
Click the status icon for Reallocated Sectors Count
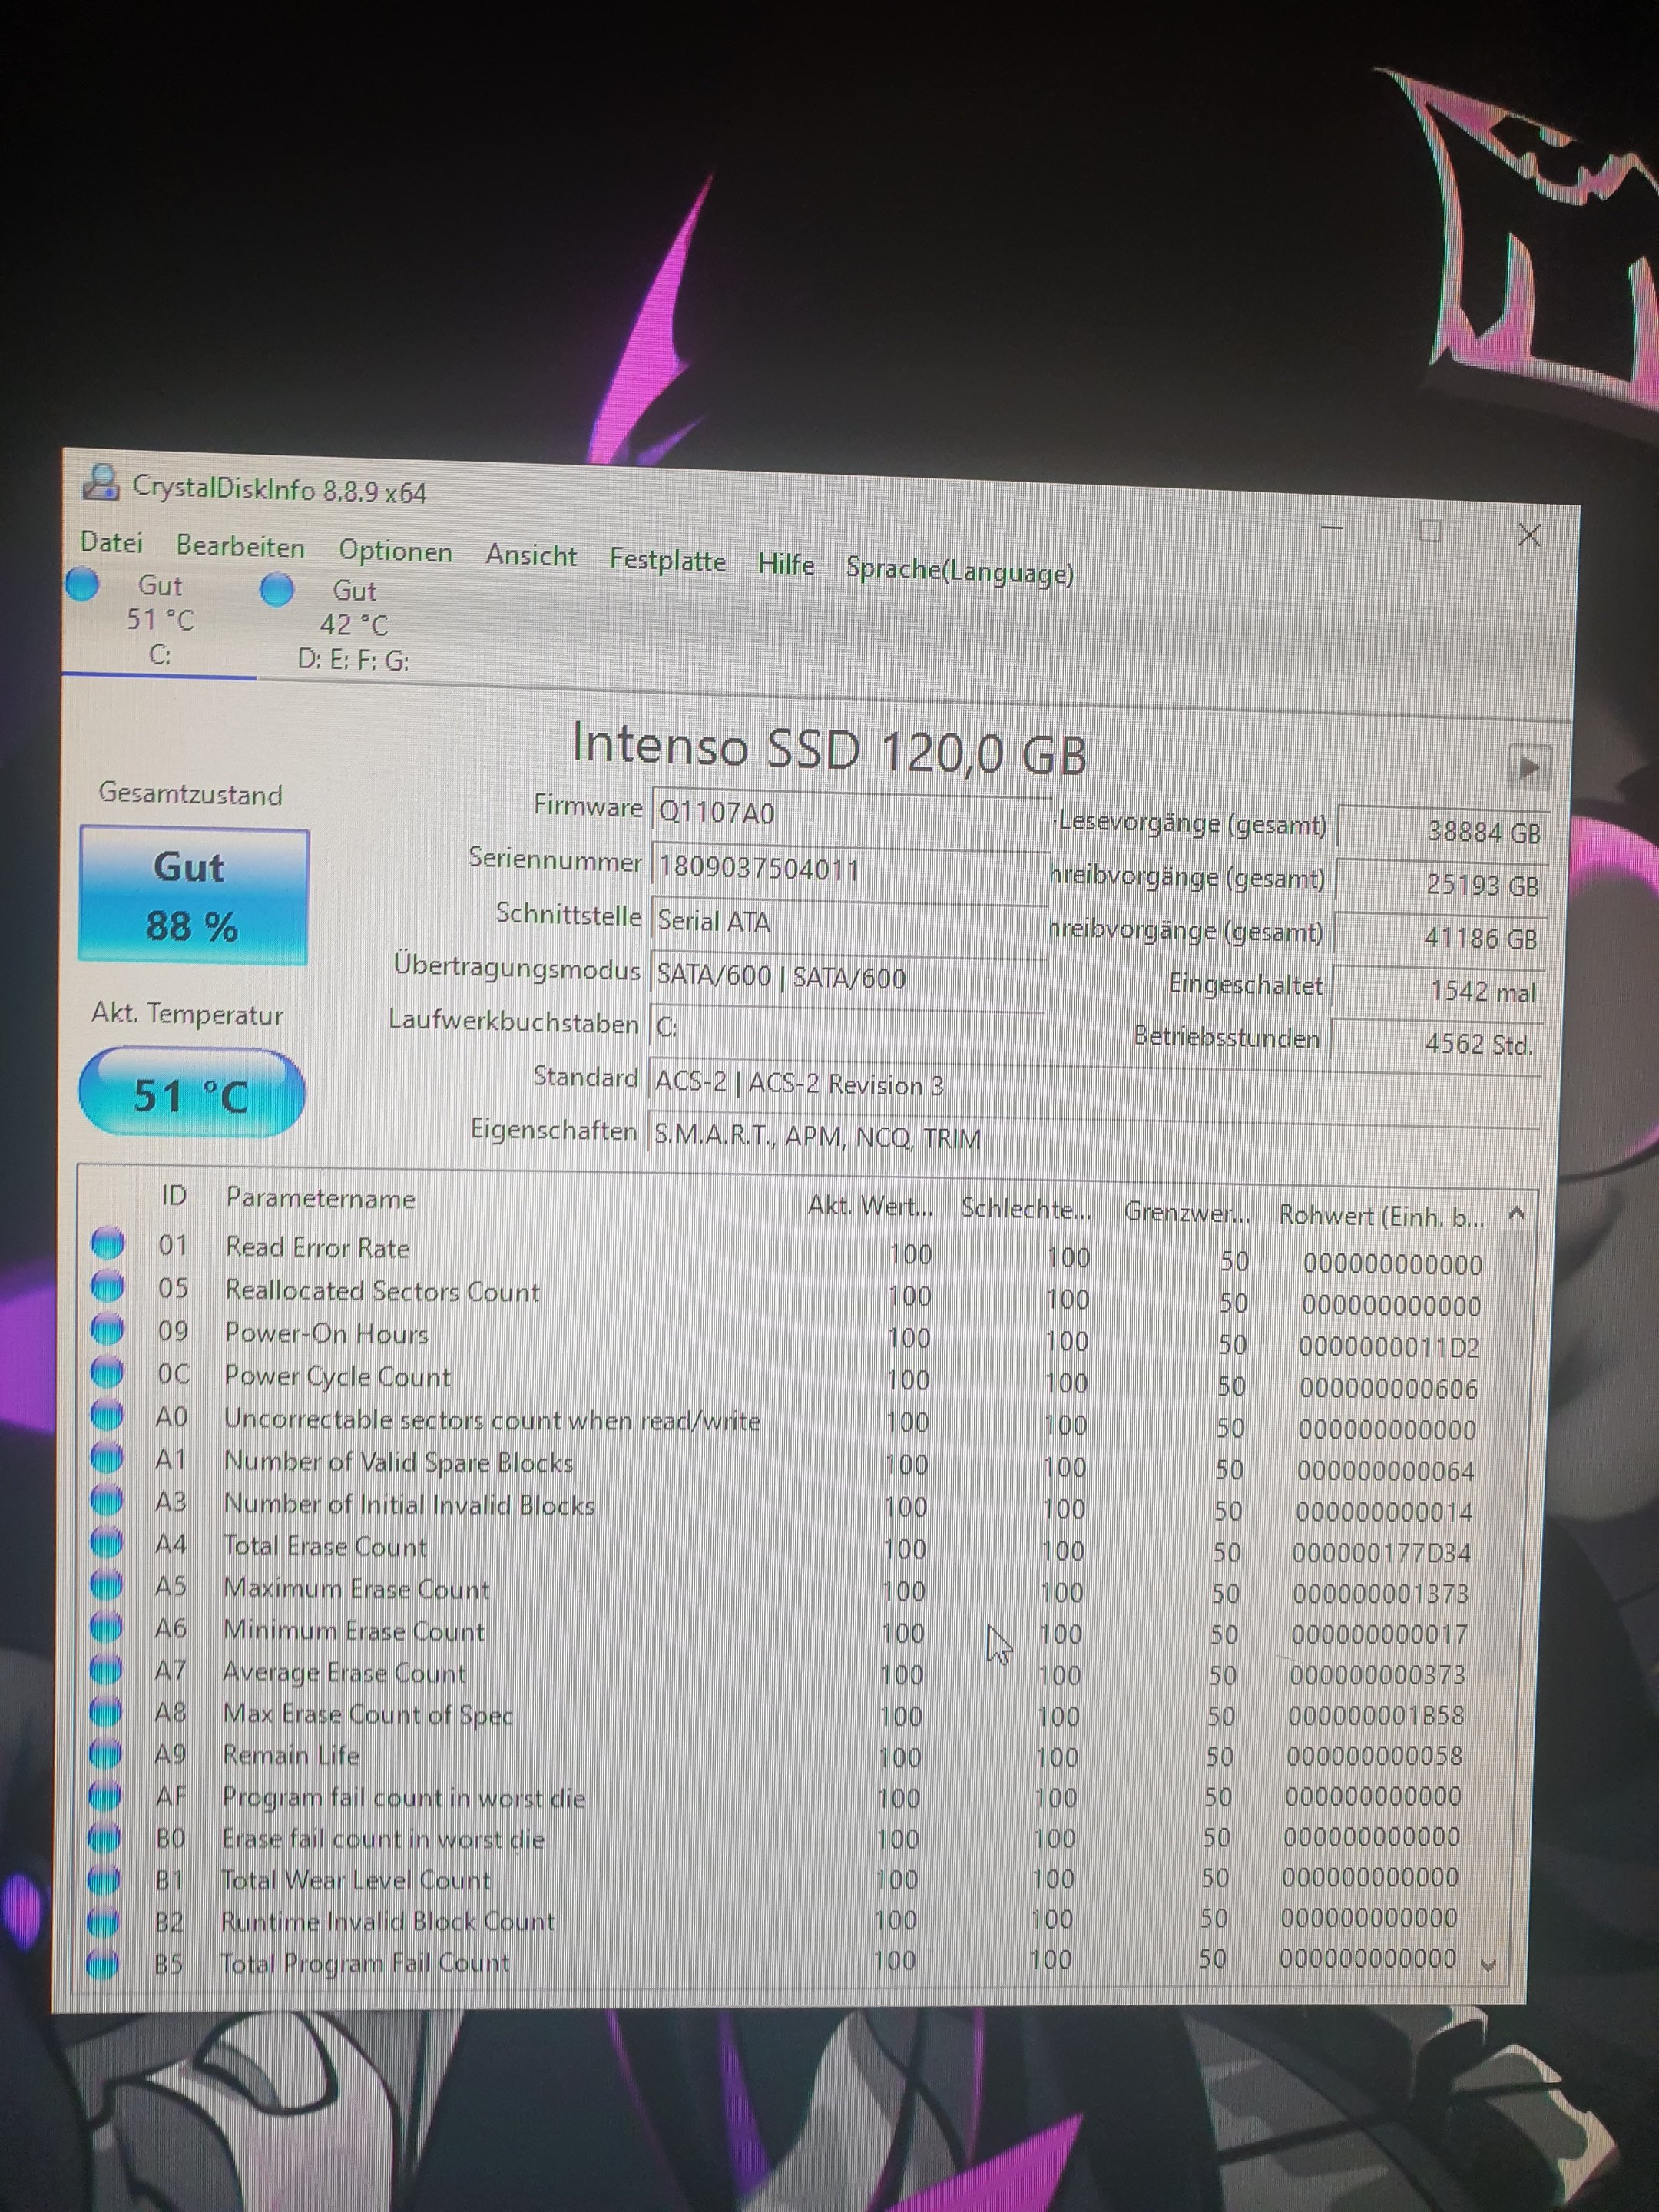tap(108, 1286)
